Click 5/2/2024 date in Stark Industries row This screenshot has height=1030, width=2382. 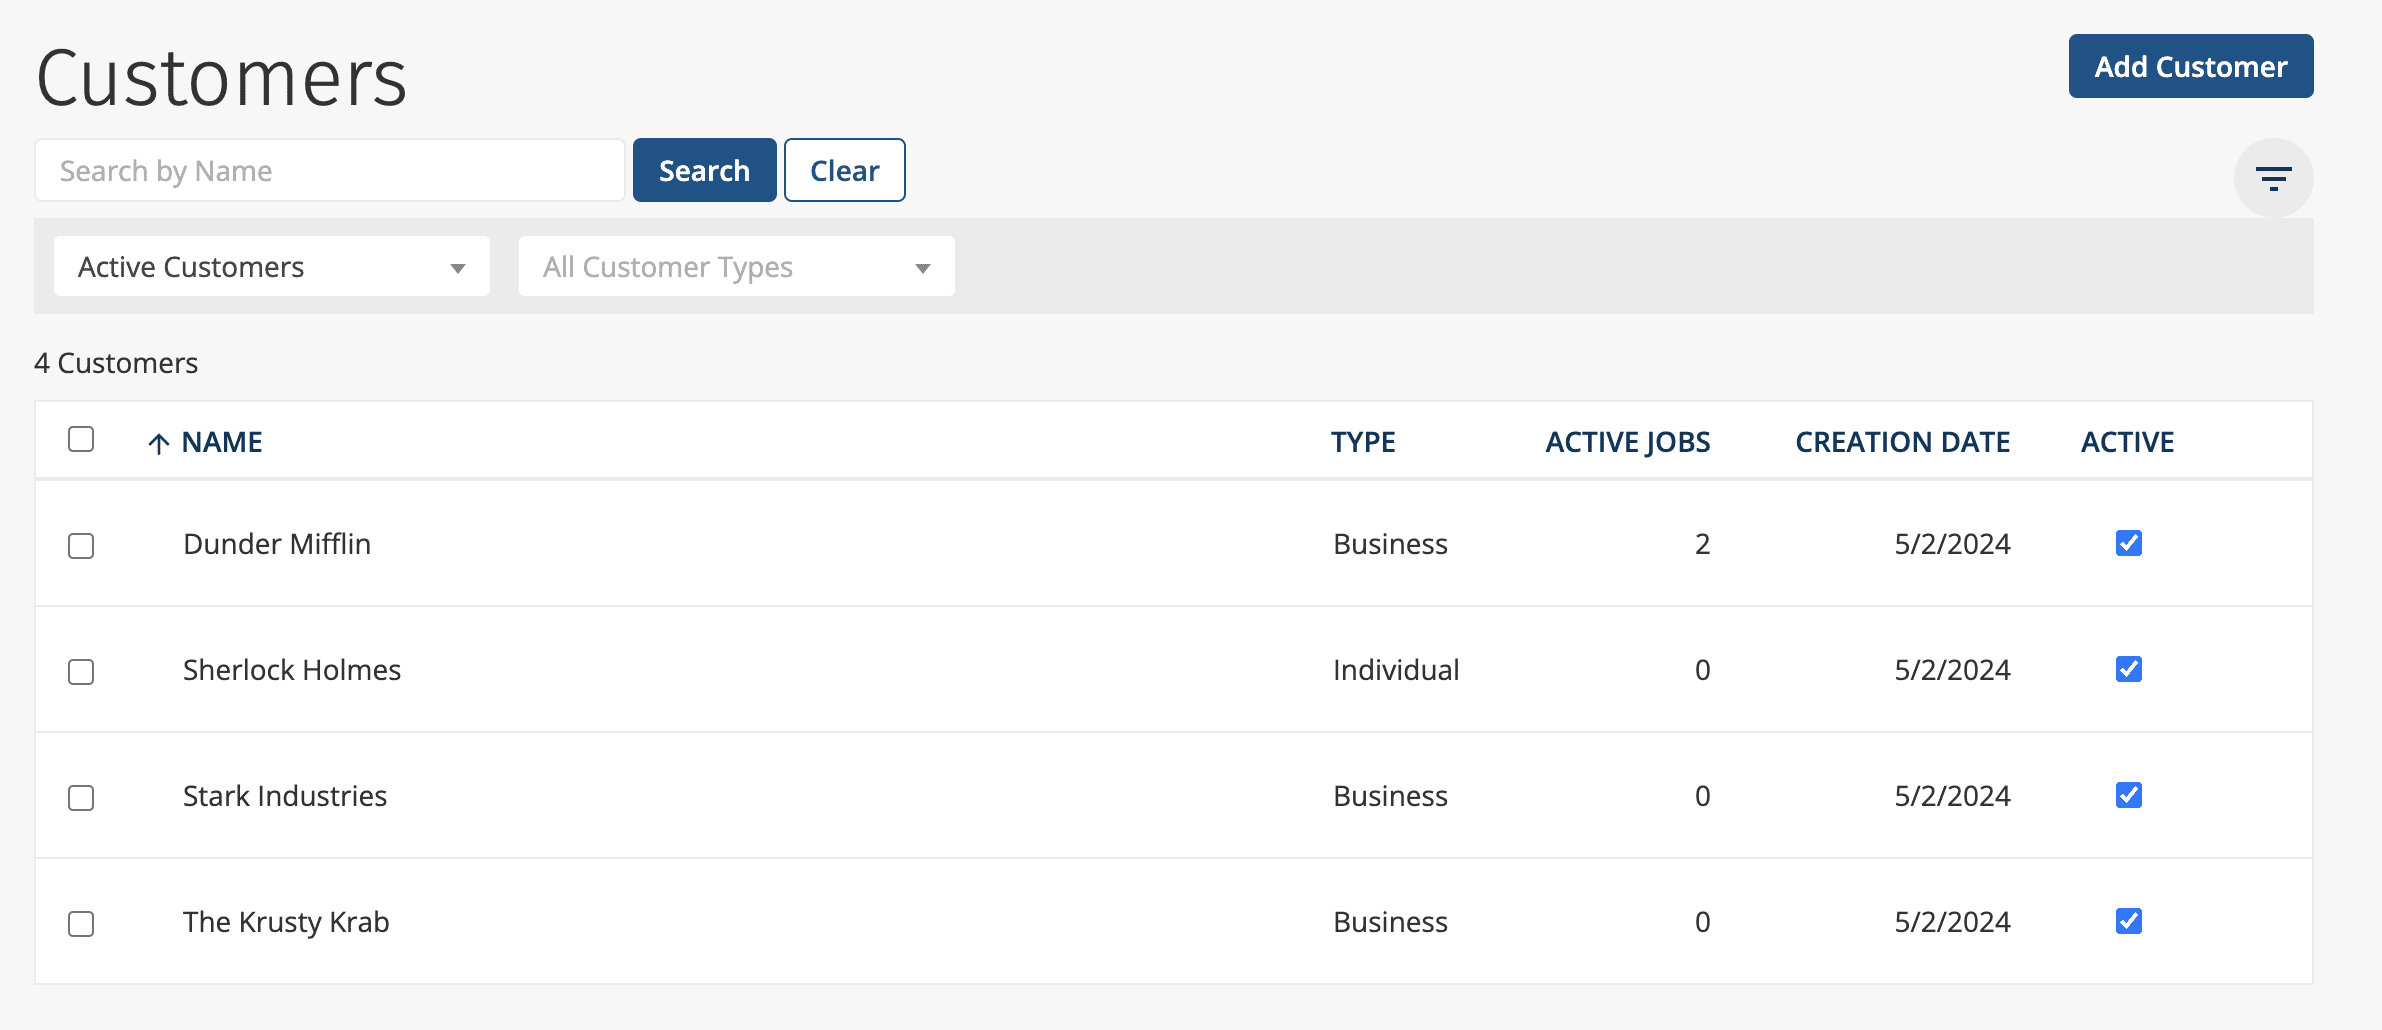pos(1952,796)
